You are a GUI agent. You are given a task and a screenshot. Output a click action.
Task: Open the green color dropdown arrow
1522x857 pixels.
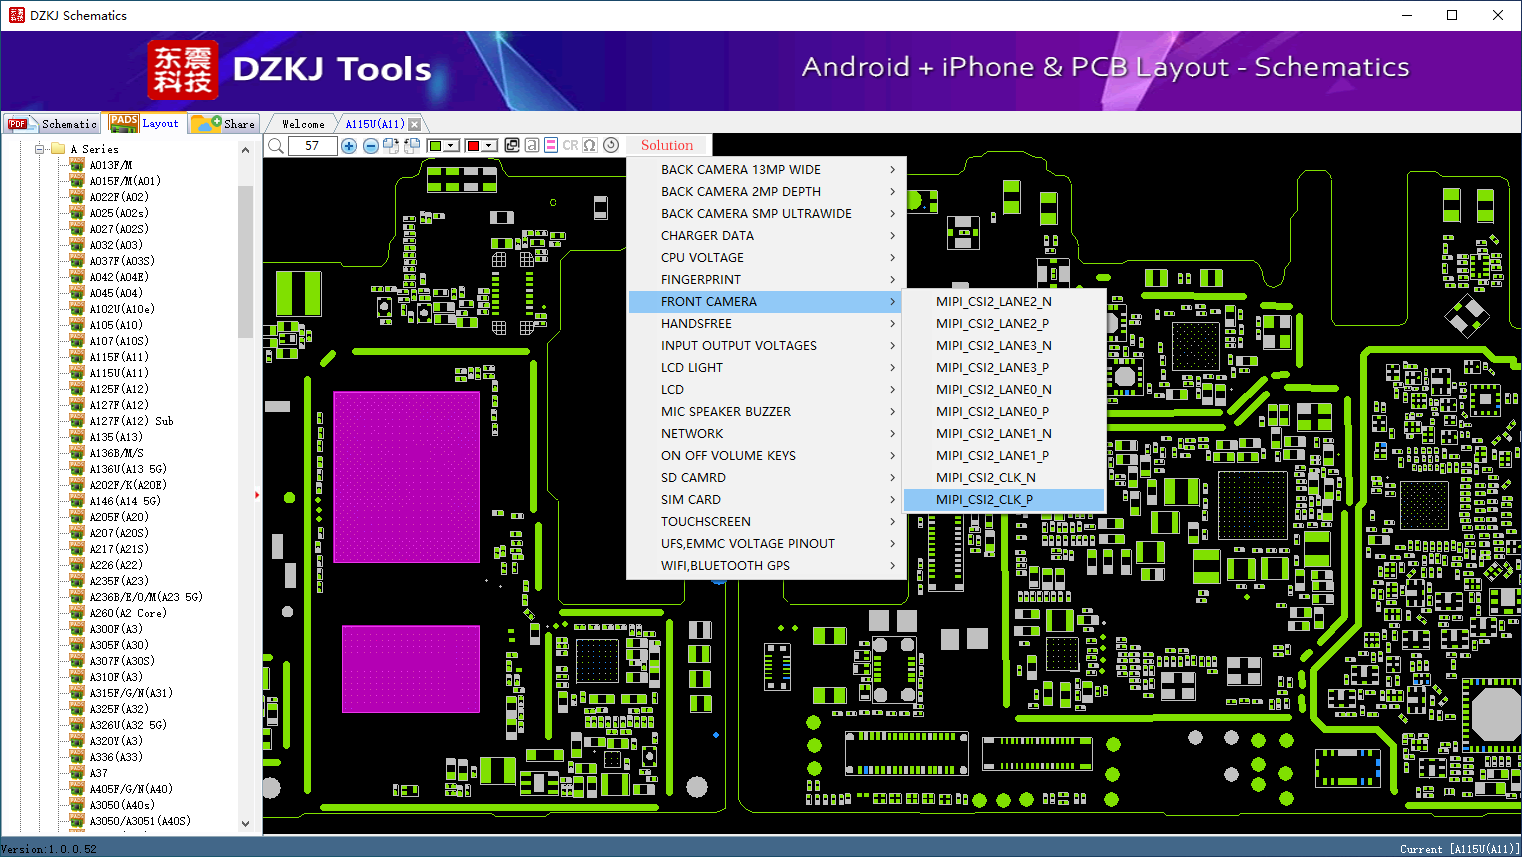pos(452,146)
